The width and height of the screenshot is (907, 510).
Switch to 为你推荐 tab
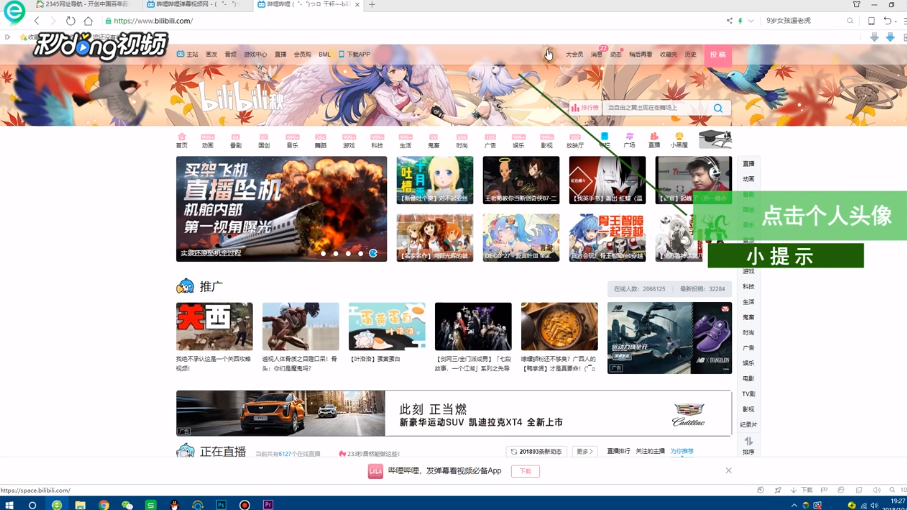tap(682, 451)
